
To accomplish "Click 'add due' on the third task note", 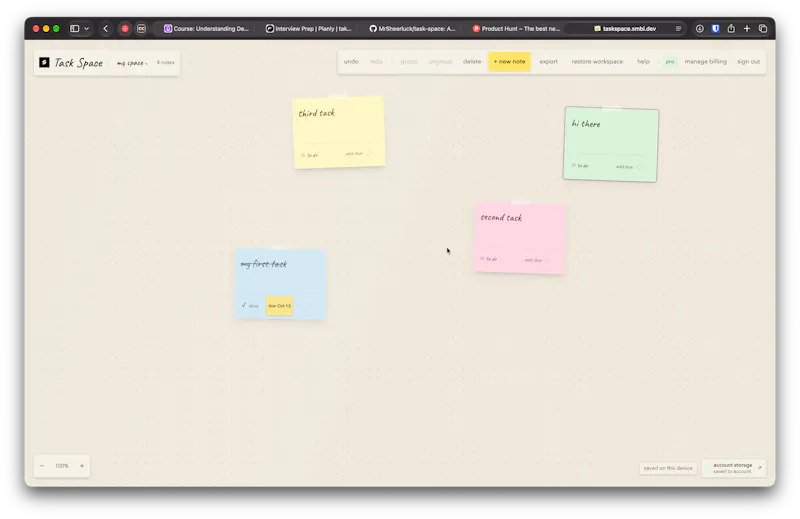I will pyautogui.click(x=354, y=154).
